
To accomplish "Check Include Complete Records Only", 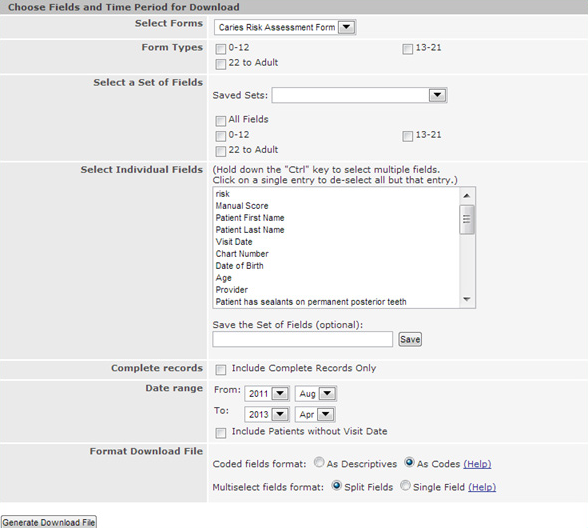I will (220, 370).
